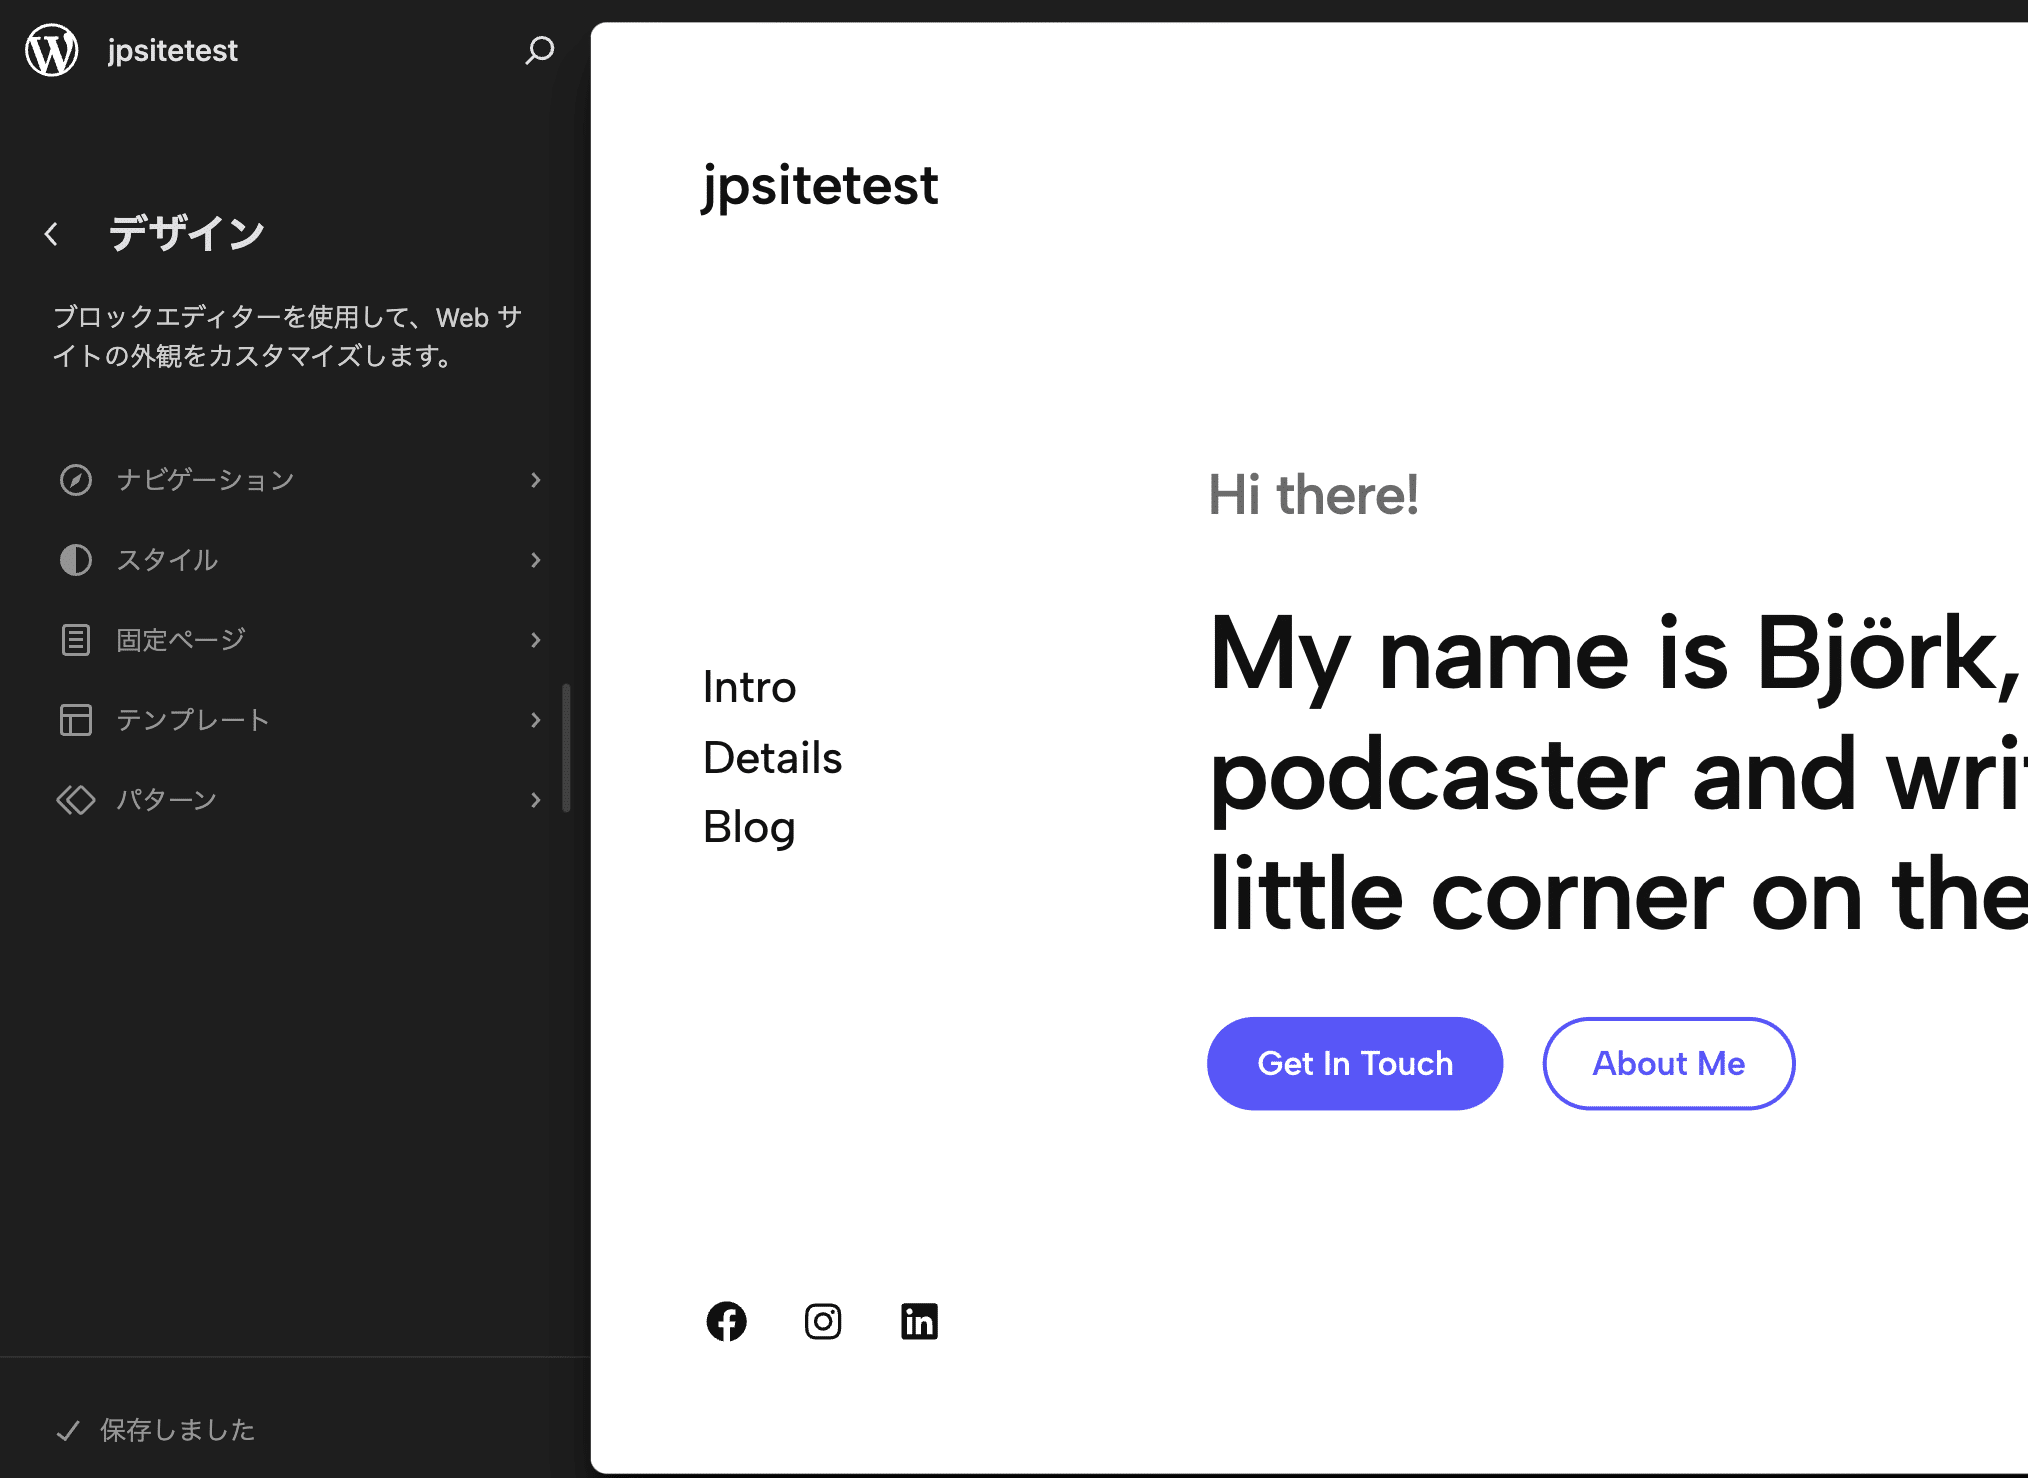Viewport: 2028px width, 1478px height.
Task: Expand the パターン section chevron
Action: [x=537, y=799]
